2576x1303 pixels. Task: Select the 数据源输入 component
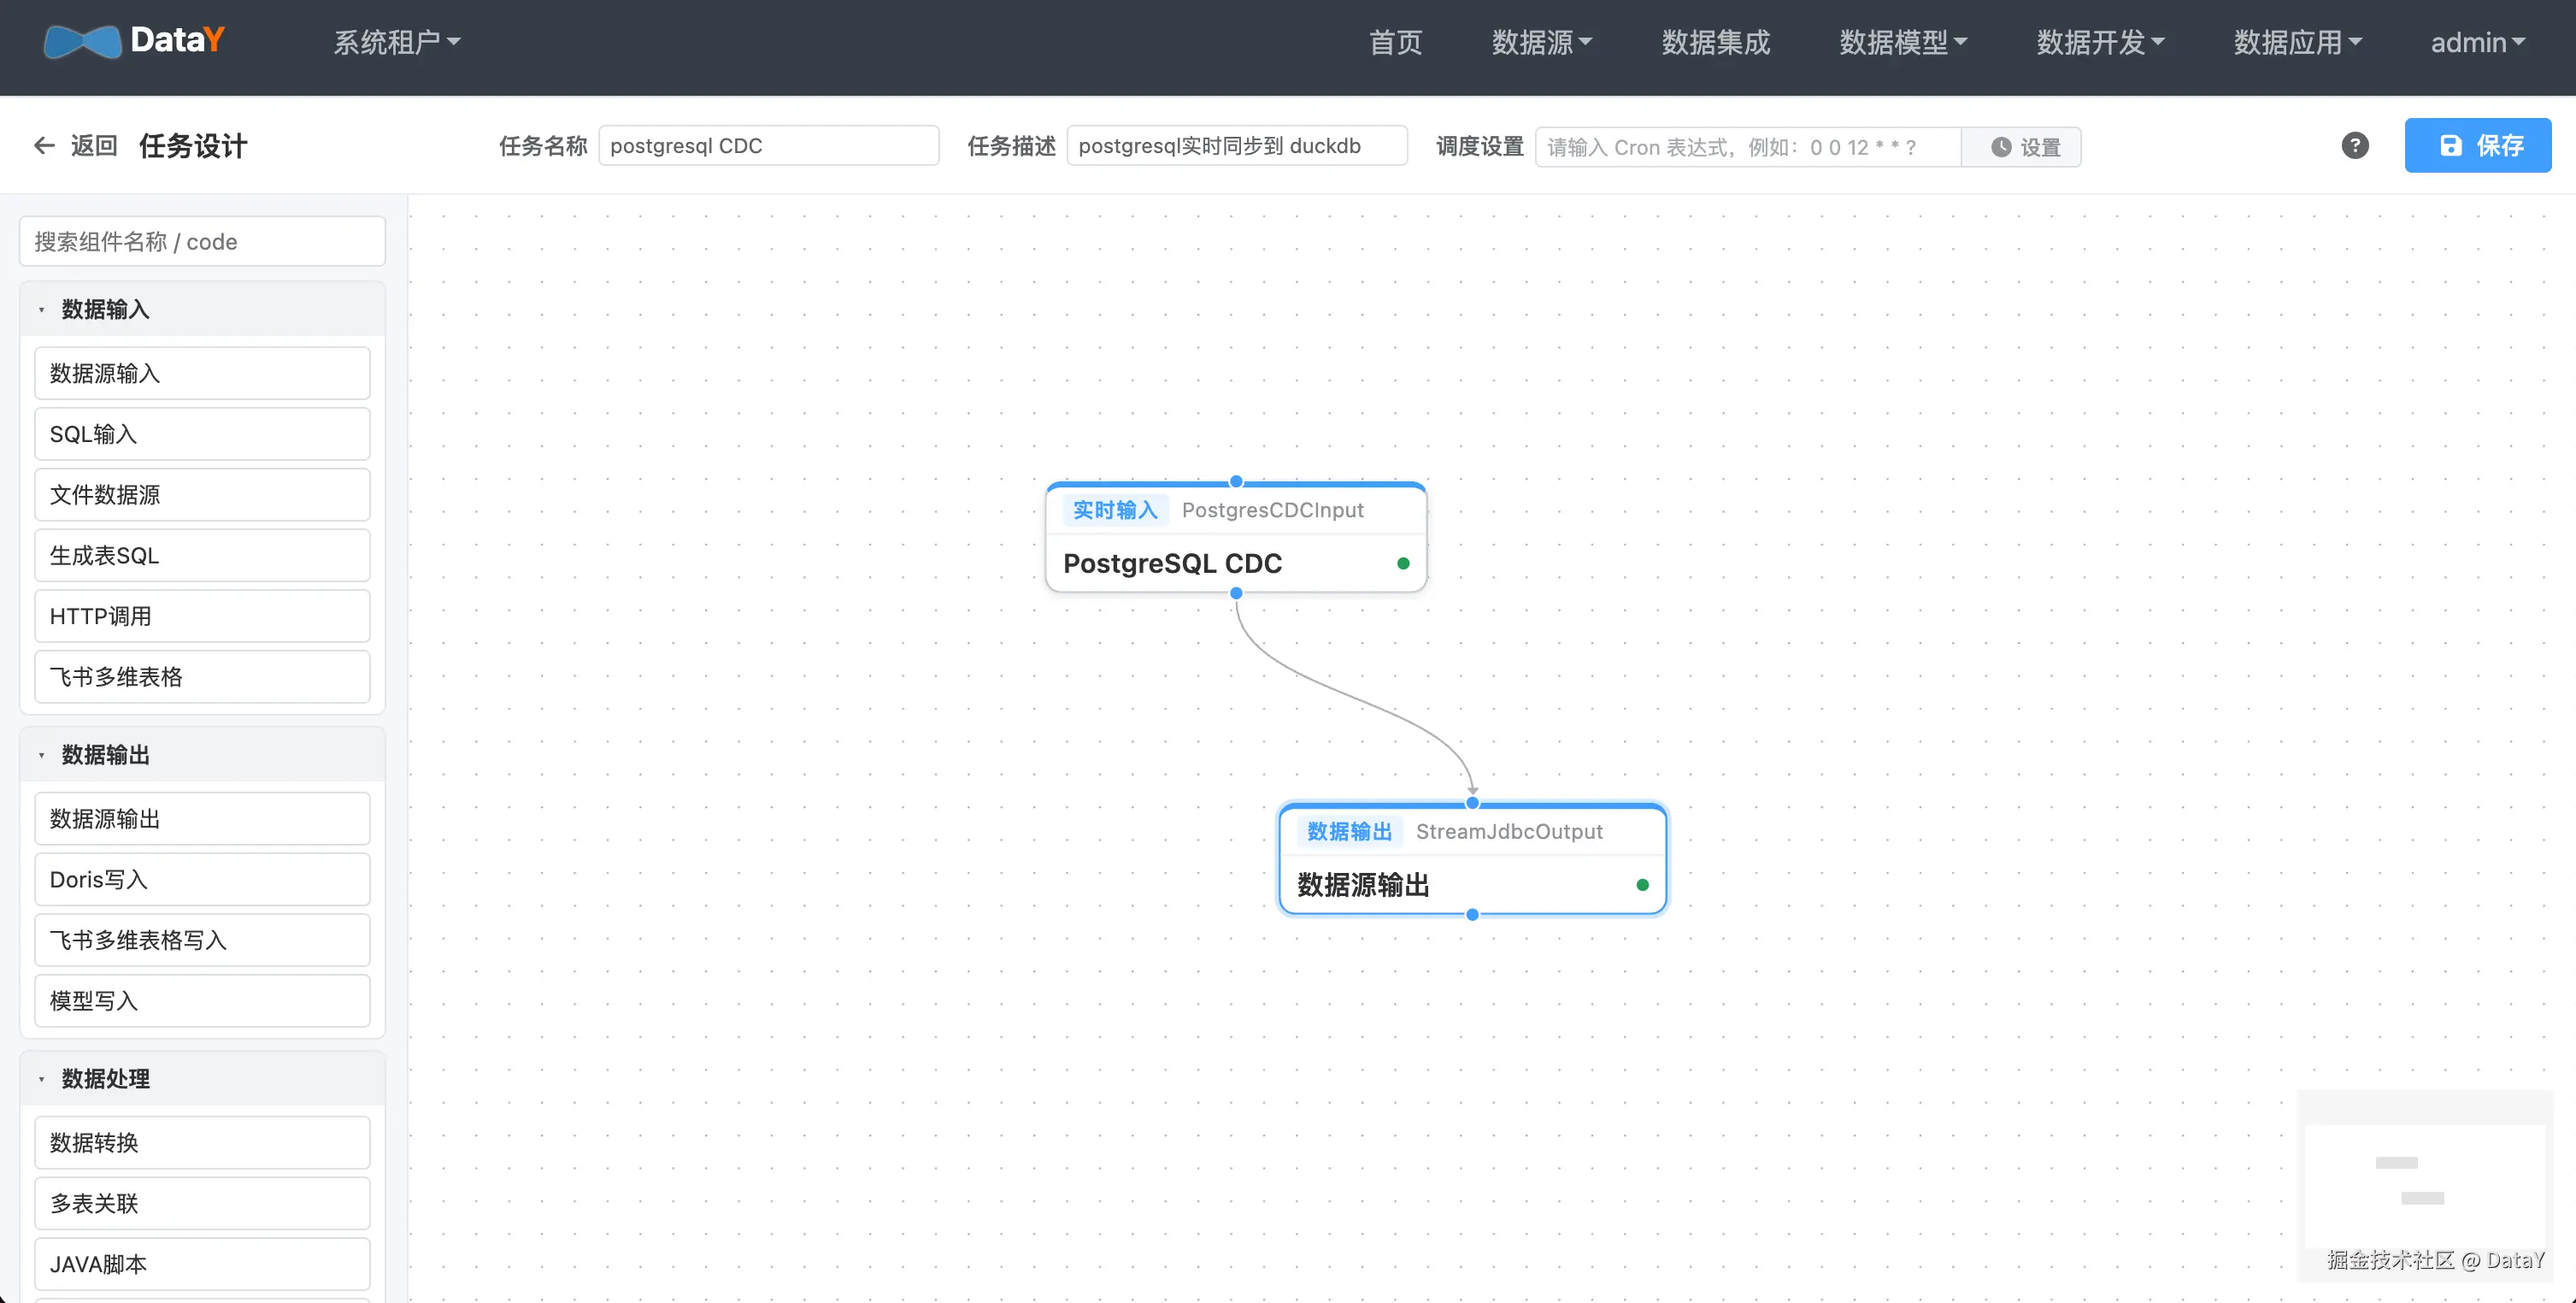point(202,374)
